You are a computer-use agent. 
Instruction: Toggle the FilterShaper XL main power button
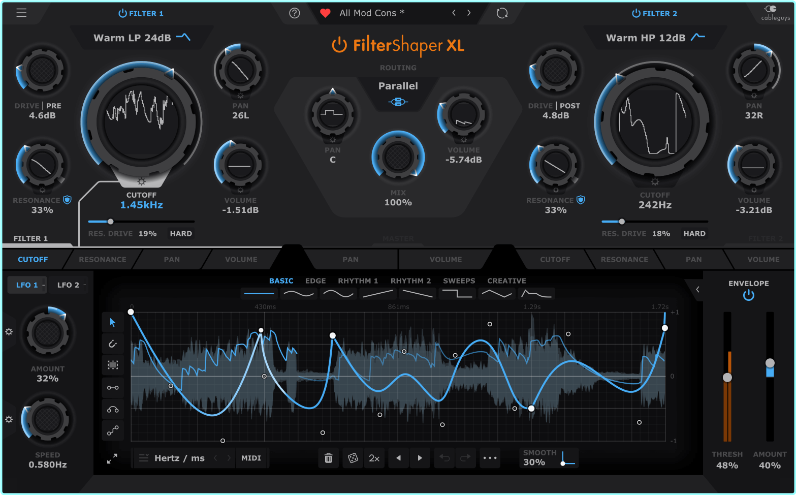pyautogui.click(x=339, y=45)
